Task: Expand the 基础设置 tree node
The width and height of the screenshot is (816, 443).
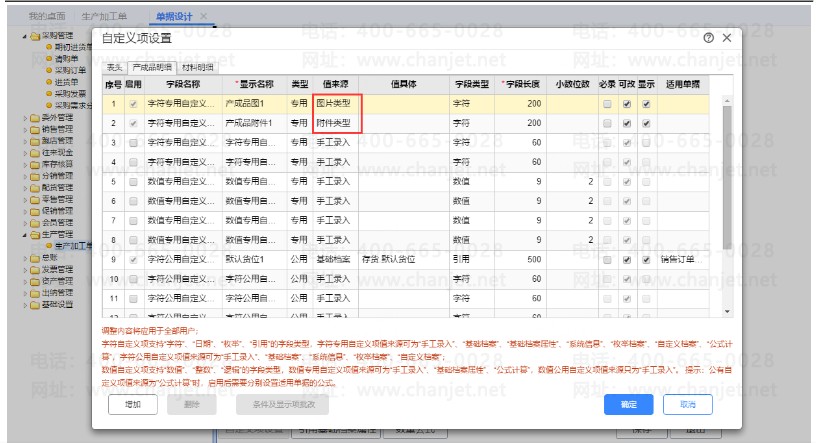Action: [x=25, y=304]
